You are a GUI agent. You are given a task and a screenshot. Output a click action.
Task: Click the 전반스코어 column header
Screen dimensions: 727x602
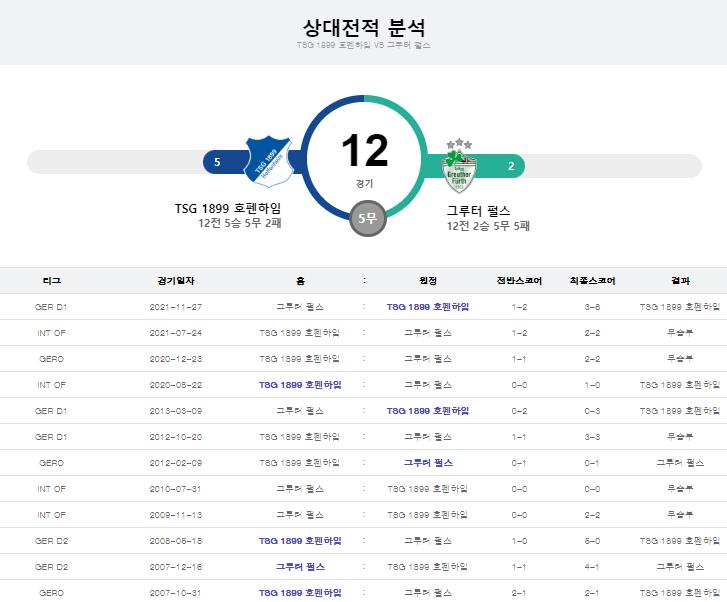519,281
